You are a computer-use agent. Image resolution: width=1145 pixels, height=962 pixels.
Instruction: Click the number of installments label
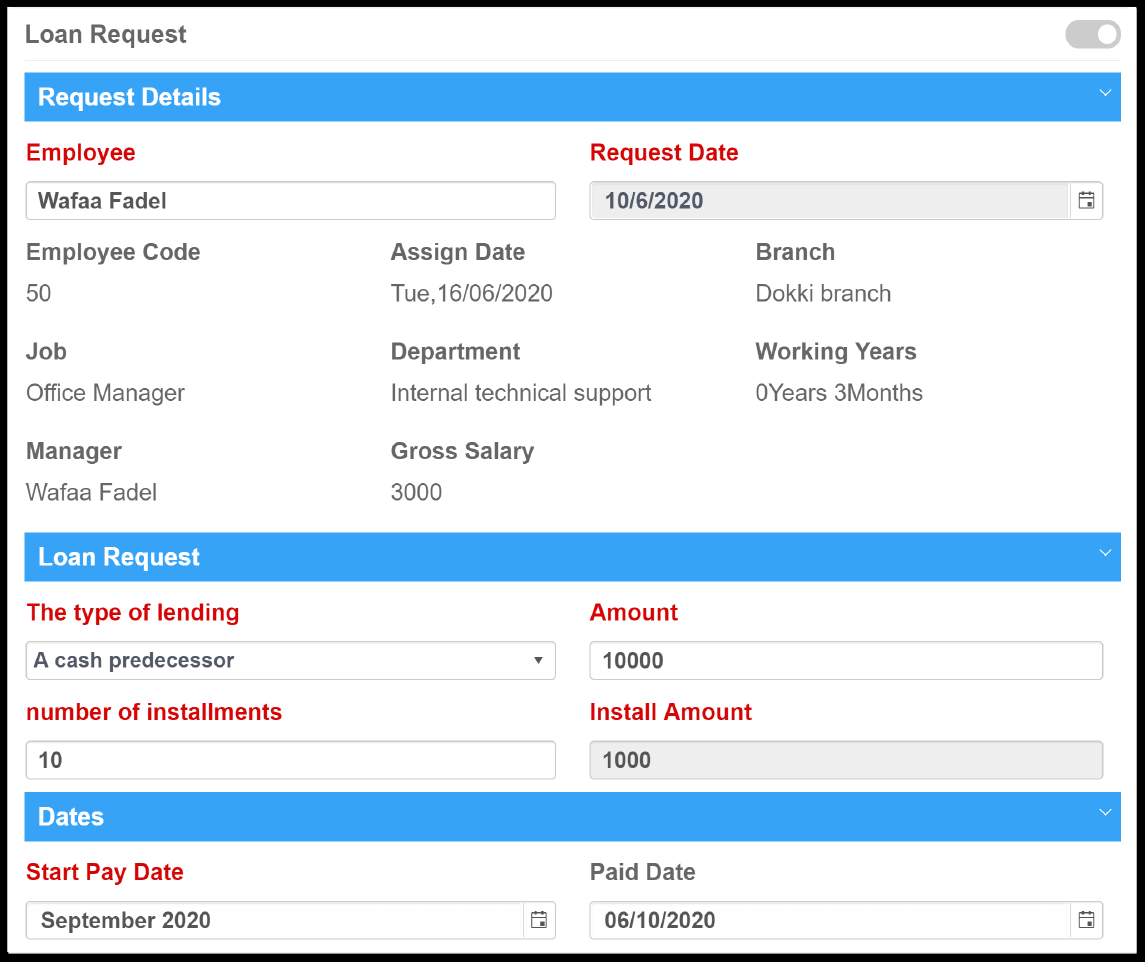coord(154,711)
